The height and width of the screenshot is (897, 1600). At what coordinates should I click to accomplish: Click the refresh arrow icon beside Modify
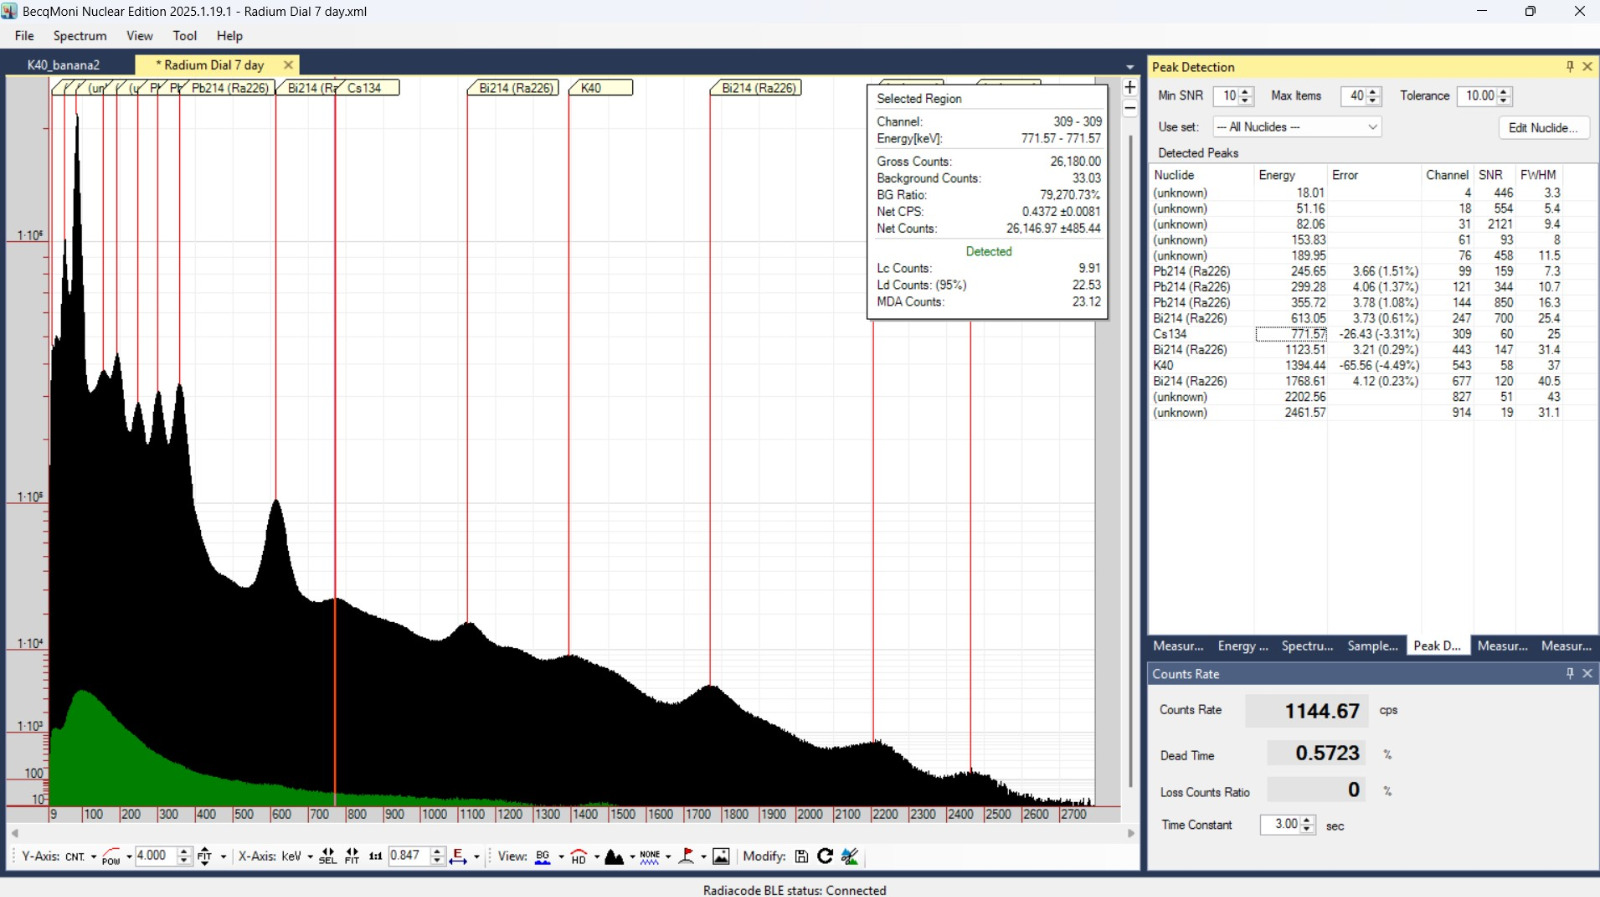(x=825, y=856)
